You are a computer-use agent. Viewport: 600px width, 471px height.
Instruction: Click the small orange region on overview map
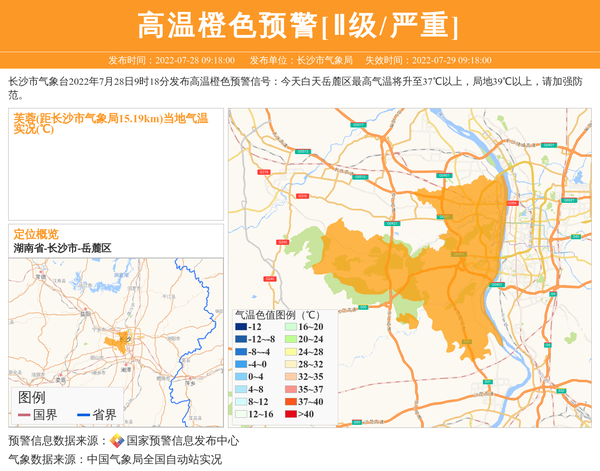(123, 342)
